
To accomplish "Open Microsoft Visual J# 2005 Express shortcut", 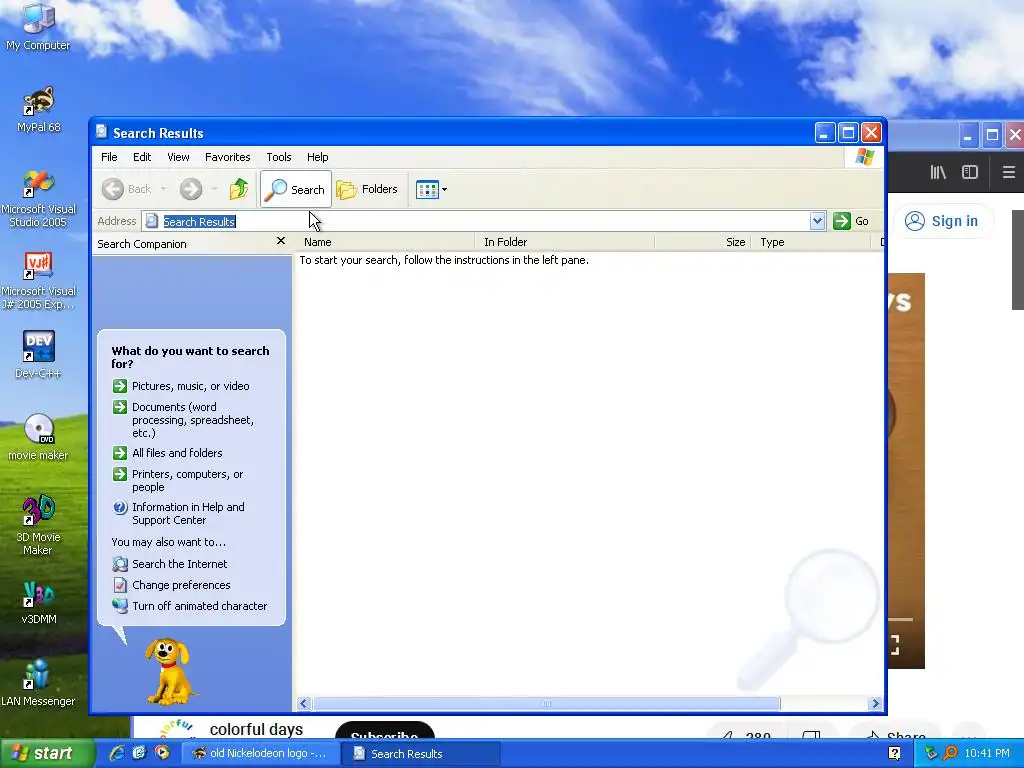I will [38, 281].
